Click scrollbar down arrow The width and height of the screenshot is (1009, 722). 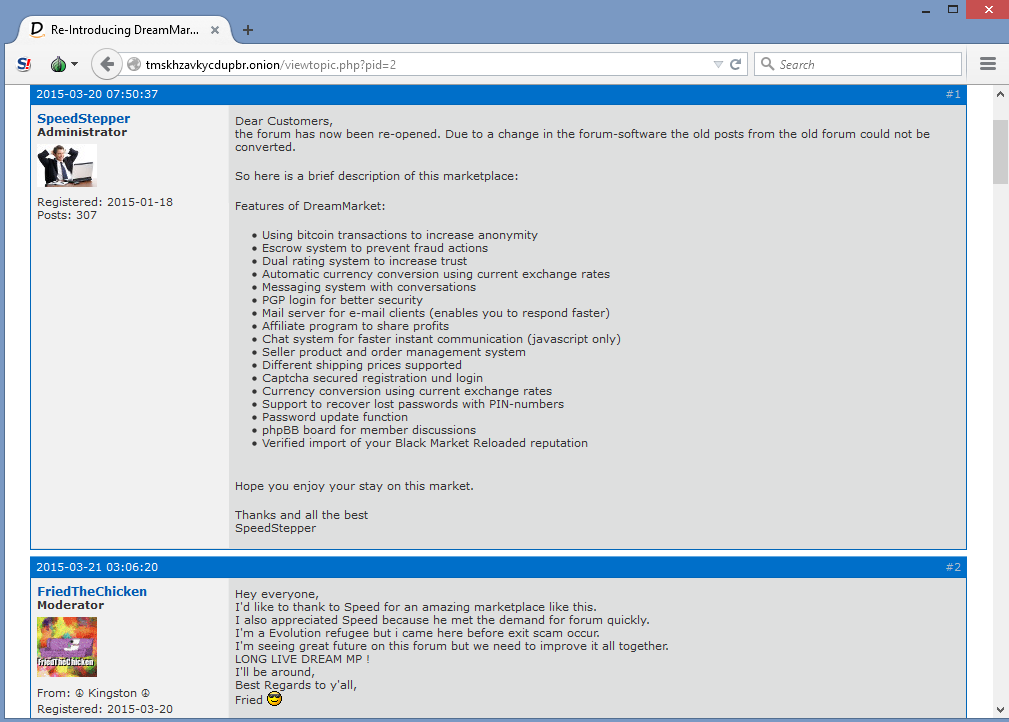tap(1000, 710)
